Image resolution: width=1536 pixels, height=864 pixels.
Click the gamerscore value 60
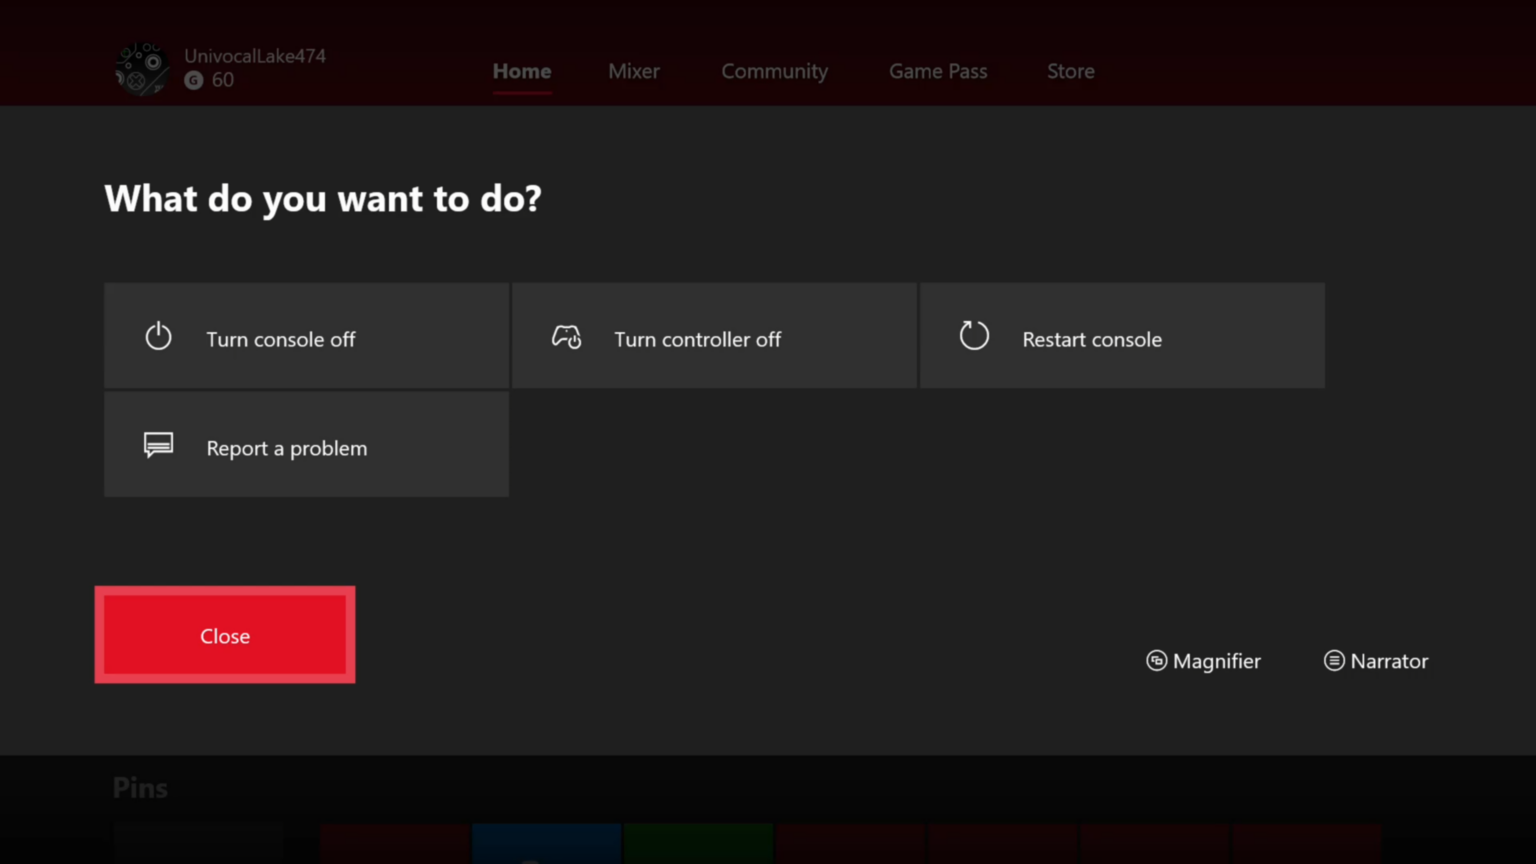point(223,80)
